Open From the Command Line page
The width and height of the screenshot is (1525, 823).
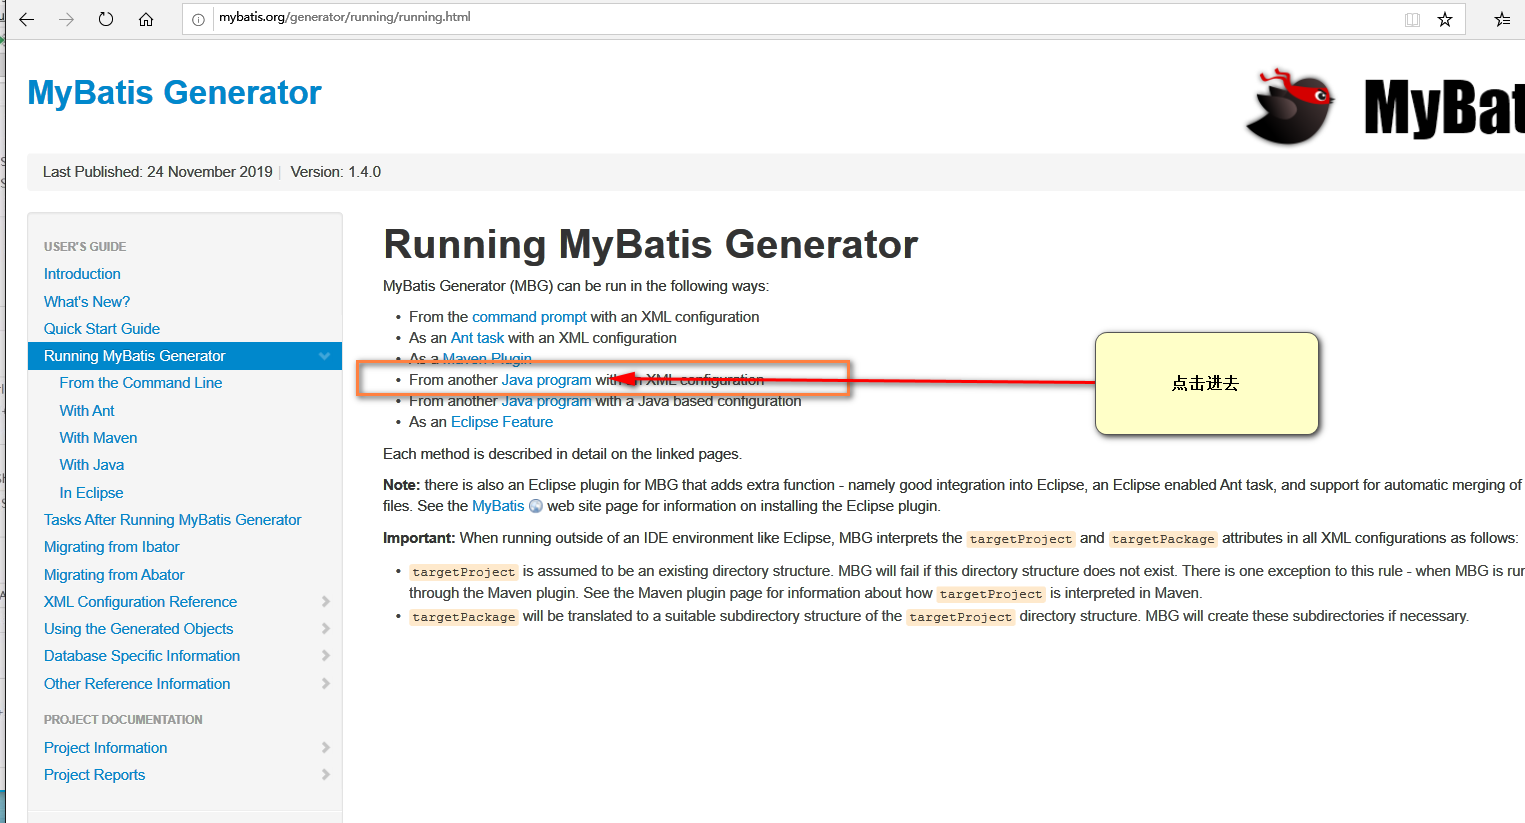(x=141, y=383)
